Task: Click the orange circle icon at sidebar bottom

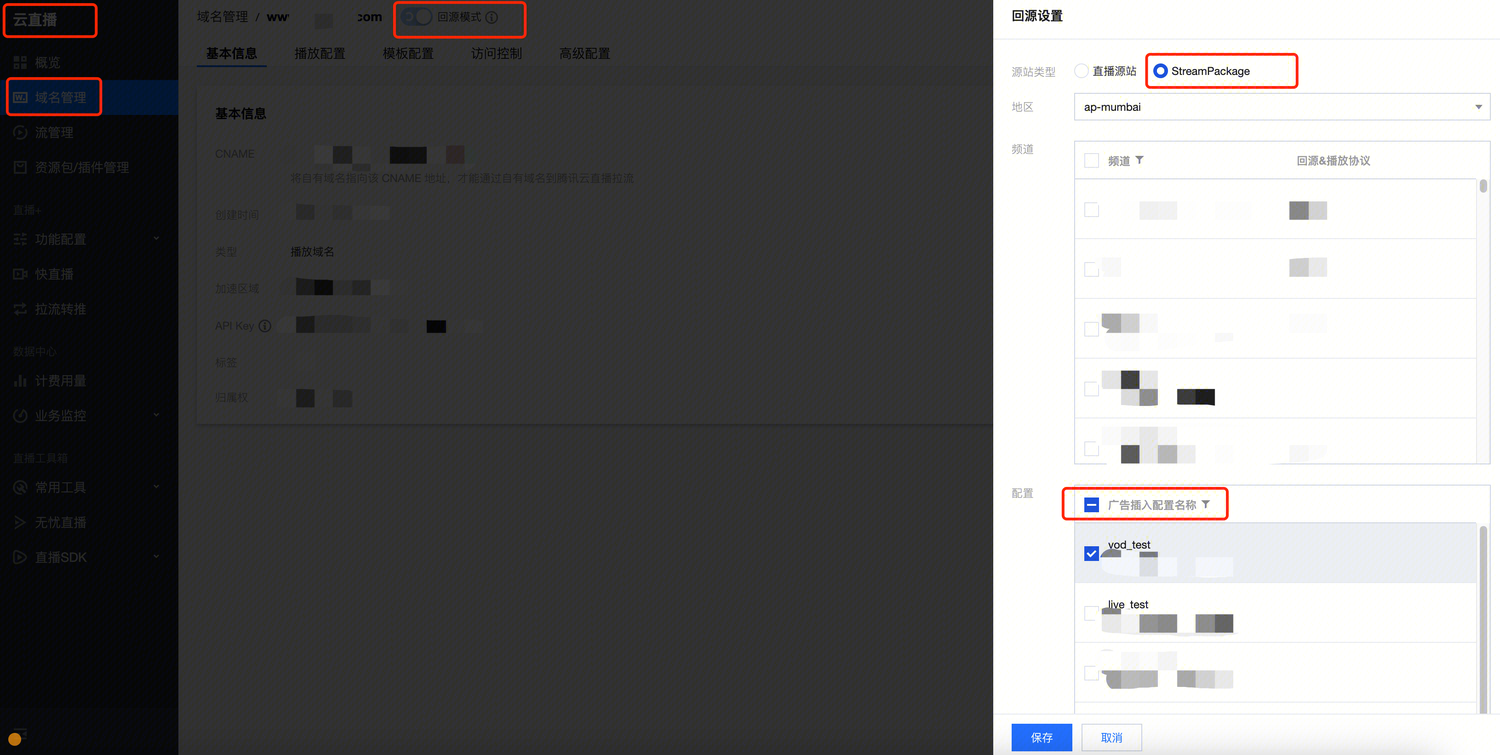Action: click(x=15, y=740)
